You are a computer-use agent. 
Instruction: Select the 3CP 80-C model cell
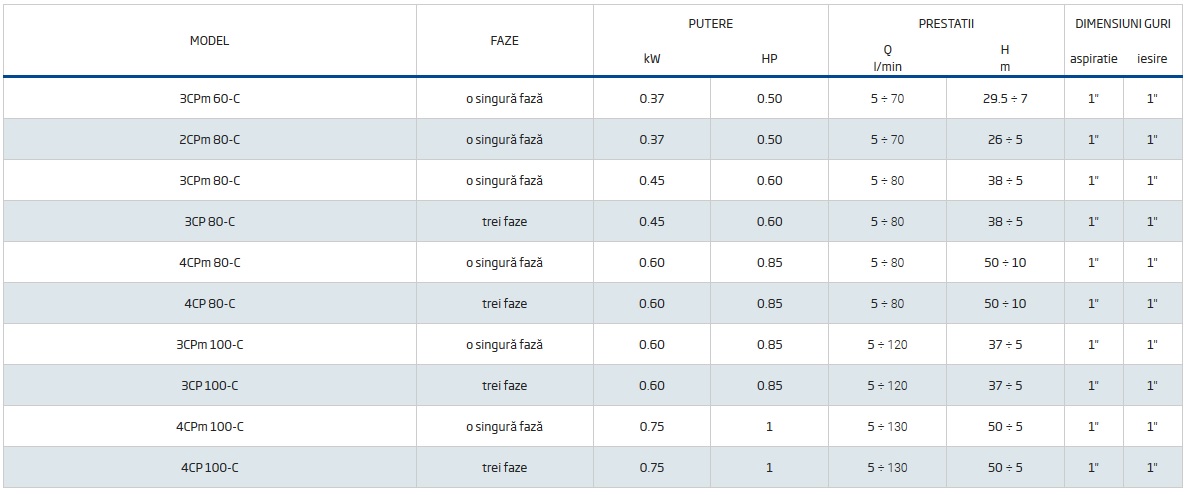pos(209,222)
